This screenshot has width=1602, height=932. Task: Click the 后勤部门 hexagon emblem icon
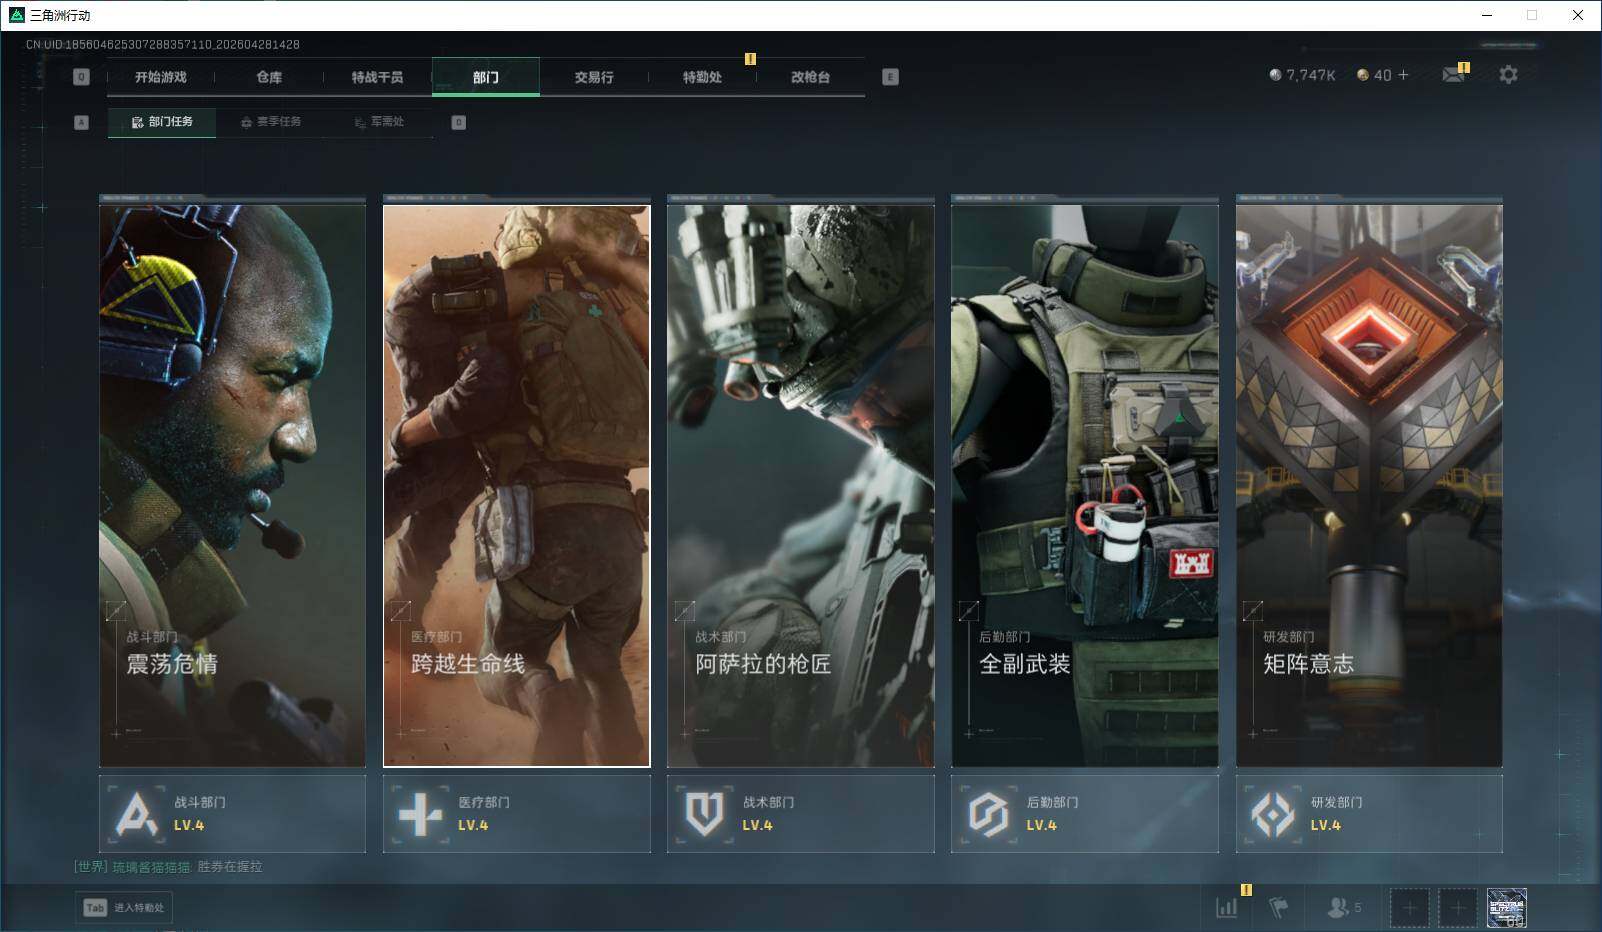coord(988,814)
